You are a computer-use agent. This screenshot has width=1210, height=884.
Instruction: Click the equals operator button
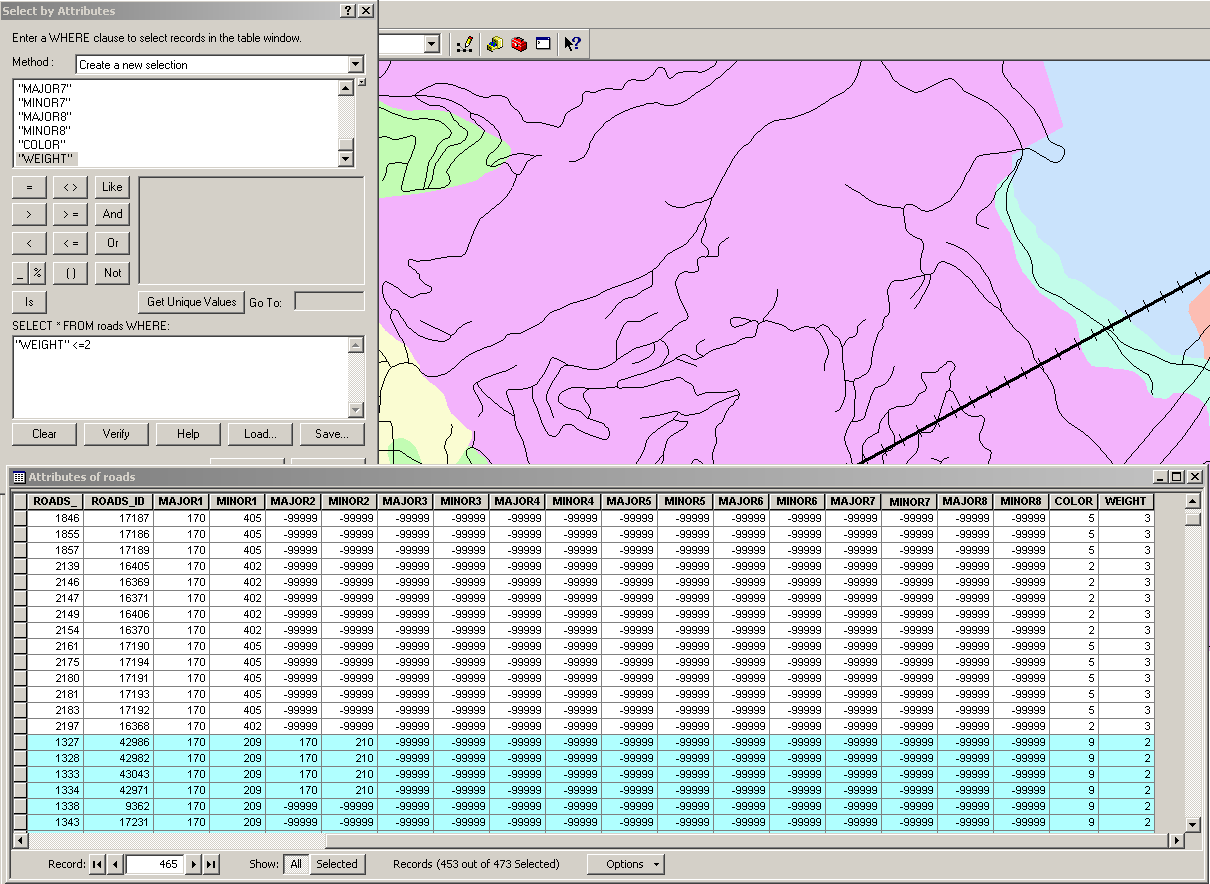click(x=29, y=187)
